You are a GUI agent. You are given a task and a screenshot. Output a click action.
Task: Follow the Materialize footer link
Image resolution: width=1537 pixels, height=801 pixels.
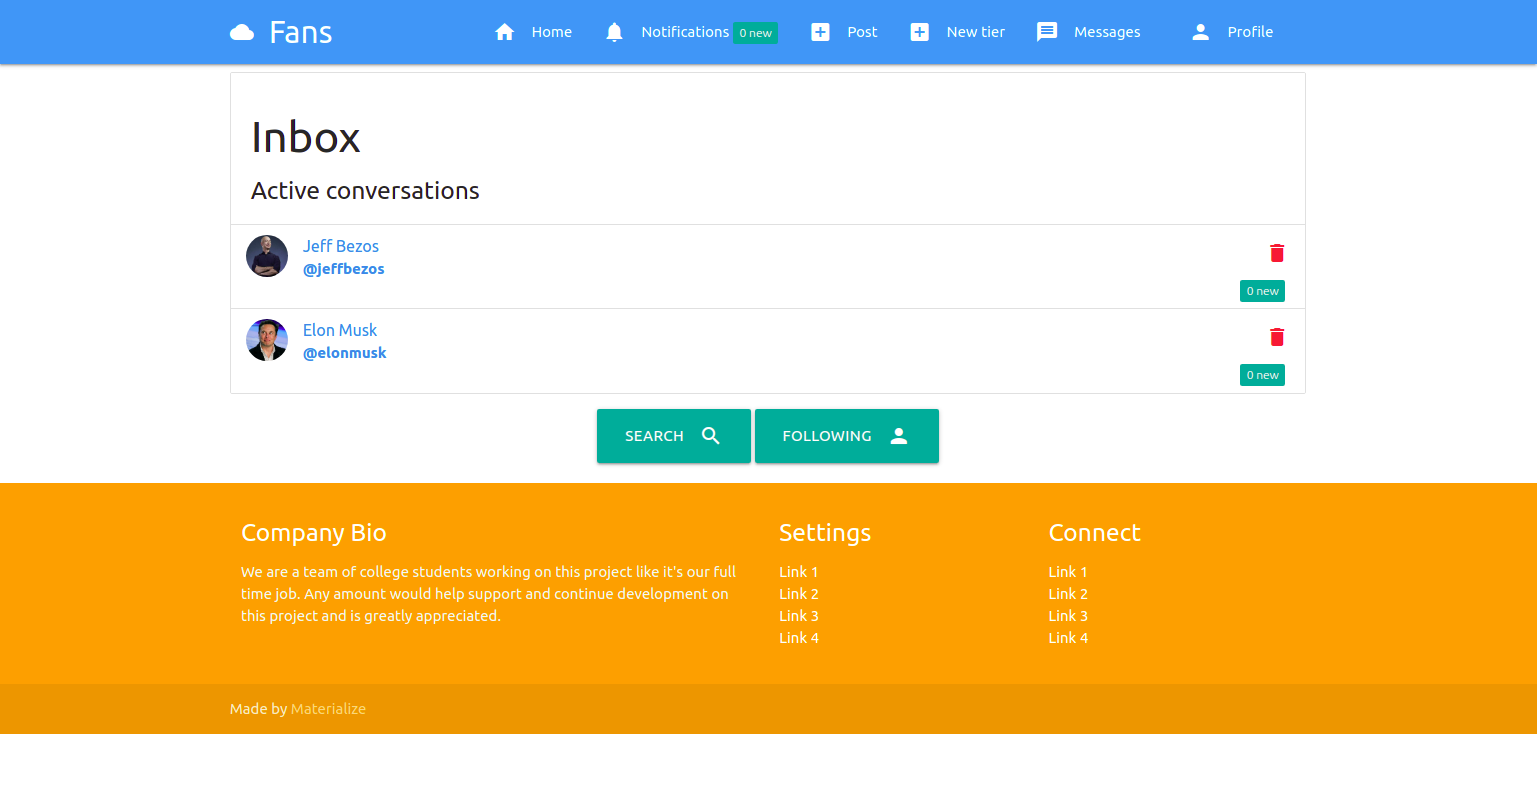(328, 709)
